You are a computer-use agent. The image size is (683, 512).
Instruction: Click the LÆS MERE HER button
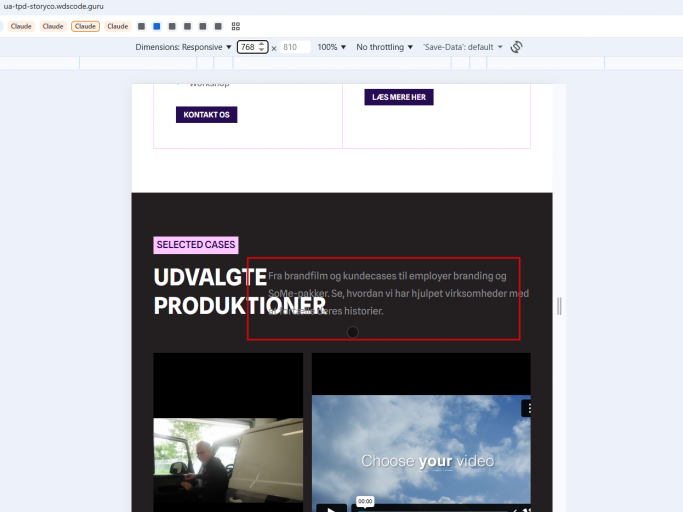(399, 97)
